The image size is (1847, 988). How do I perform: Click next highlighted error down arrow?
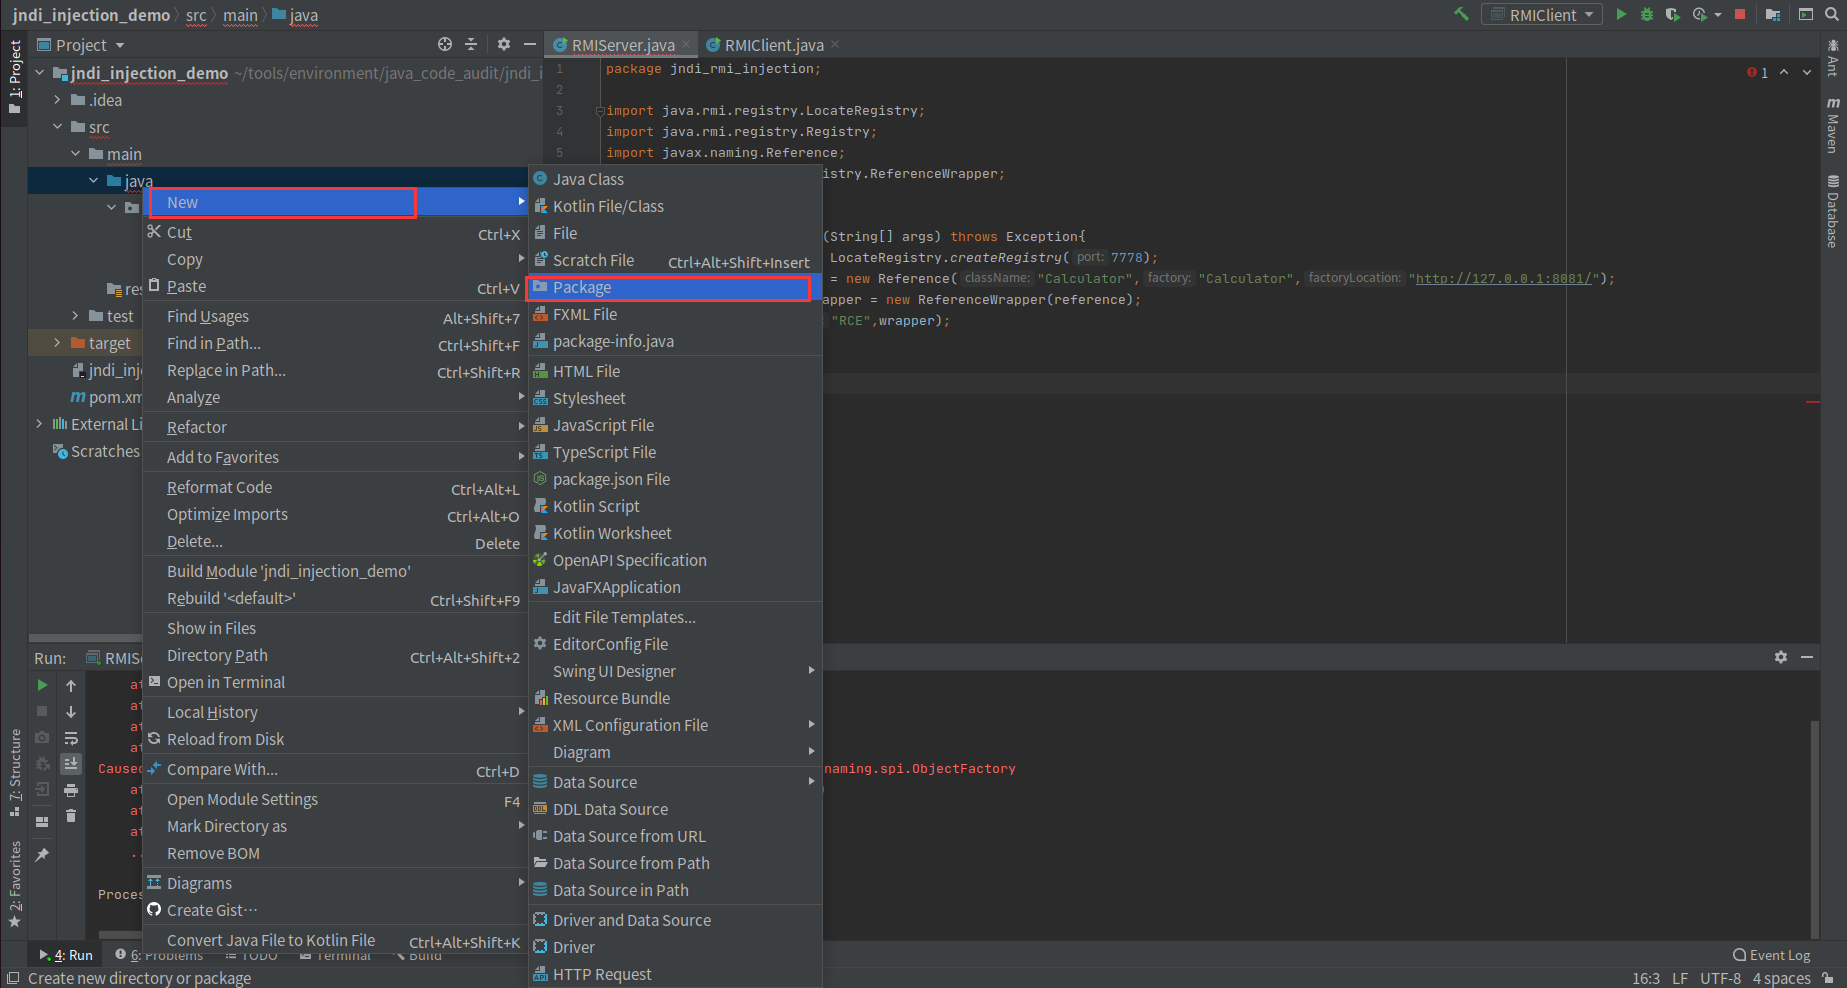click(x=1807, y=72)
